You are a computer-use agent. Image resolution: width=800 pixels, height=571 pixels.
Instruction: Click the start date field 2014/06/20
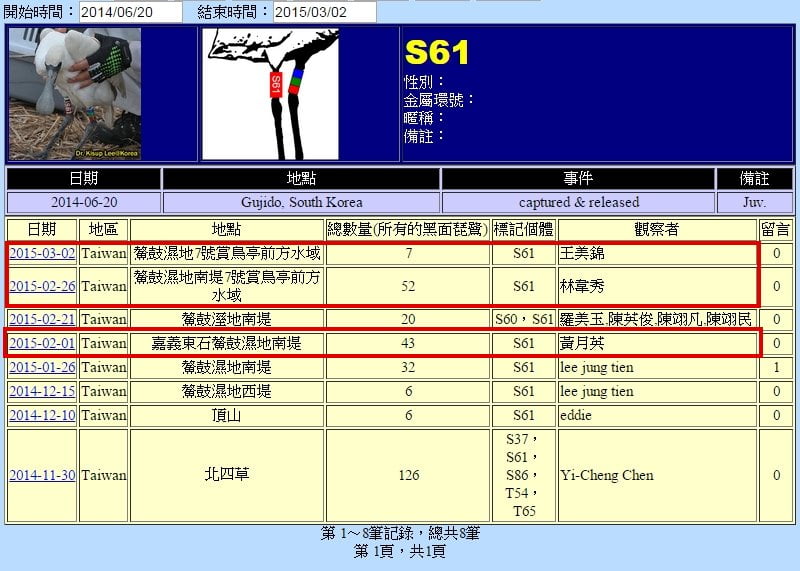pos(131,12)
